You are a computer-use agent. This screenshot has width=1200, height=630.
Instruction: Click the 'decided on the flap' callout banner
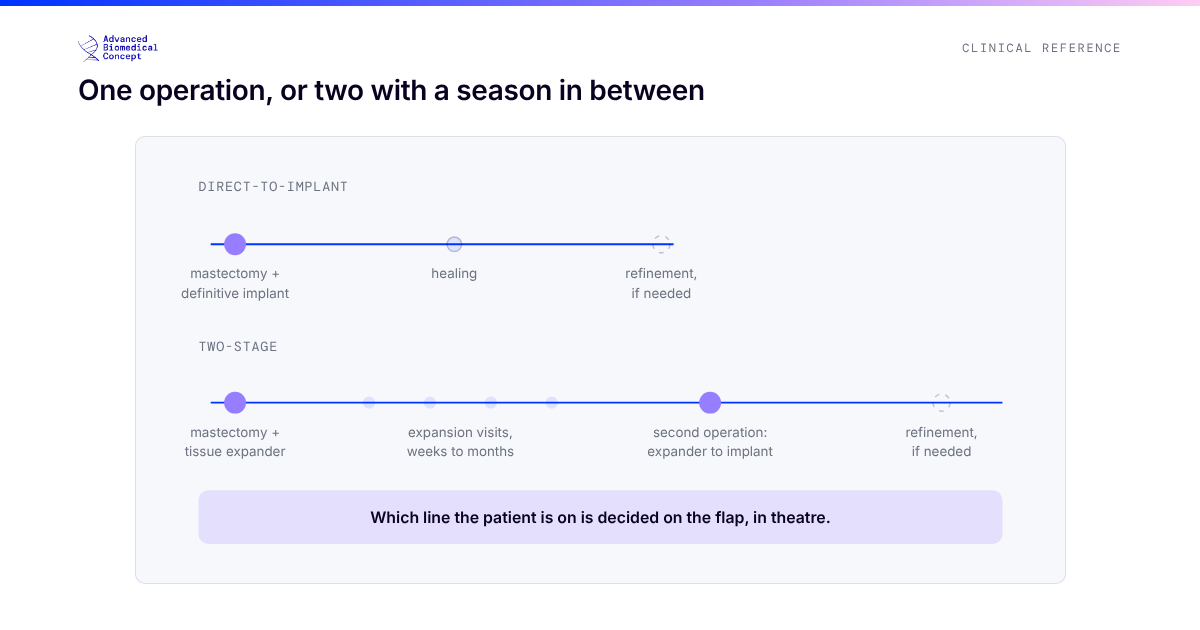[600, 517]
